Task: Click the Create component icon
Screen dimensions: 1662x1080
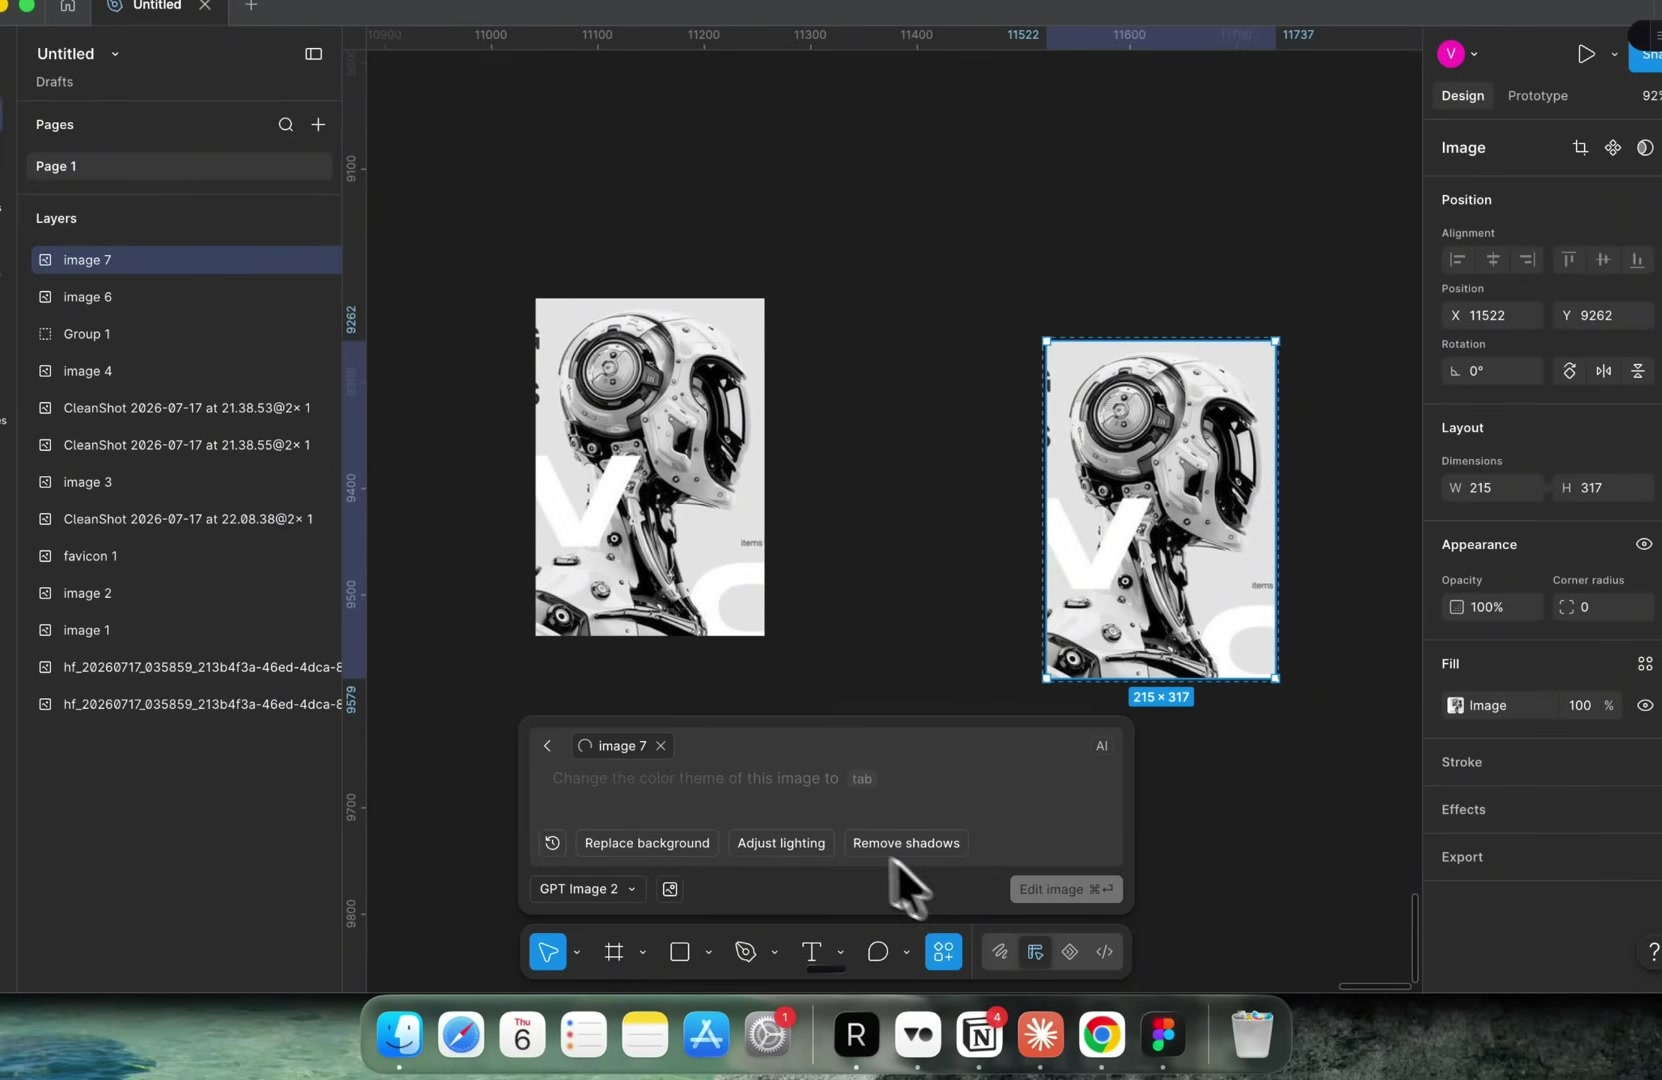Action: 1613,148
